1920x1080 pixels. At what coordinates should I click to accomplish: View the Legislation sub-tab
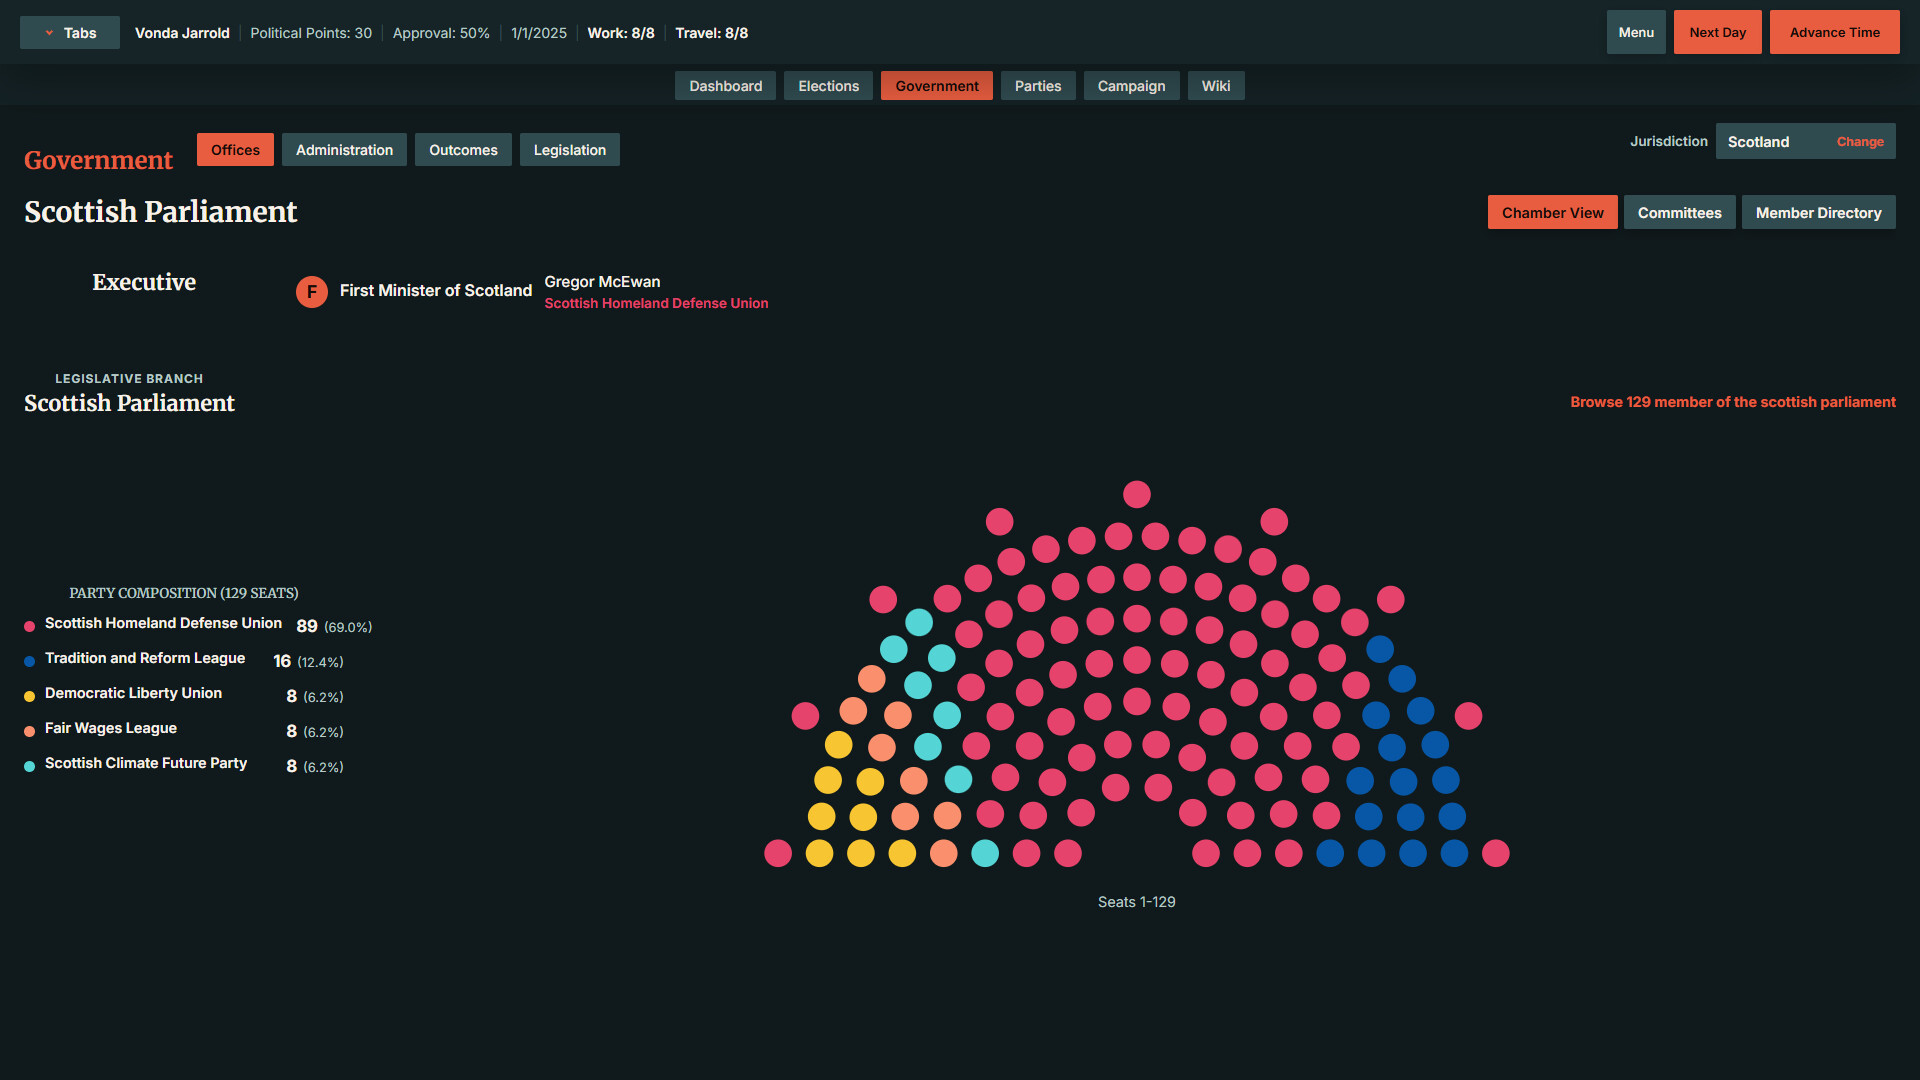[570, 150]
